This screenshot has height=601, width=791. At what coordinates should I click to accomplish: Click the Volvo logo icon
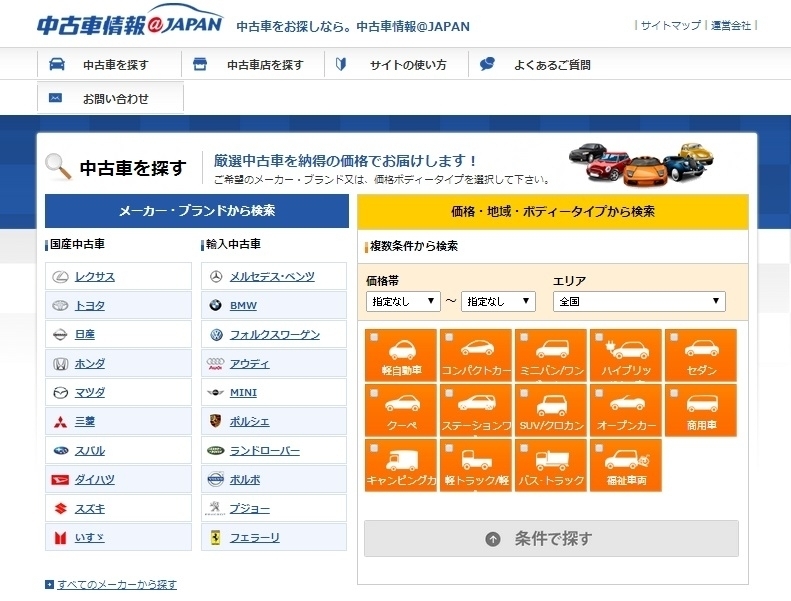click(215, 479)
